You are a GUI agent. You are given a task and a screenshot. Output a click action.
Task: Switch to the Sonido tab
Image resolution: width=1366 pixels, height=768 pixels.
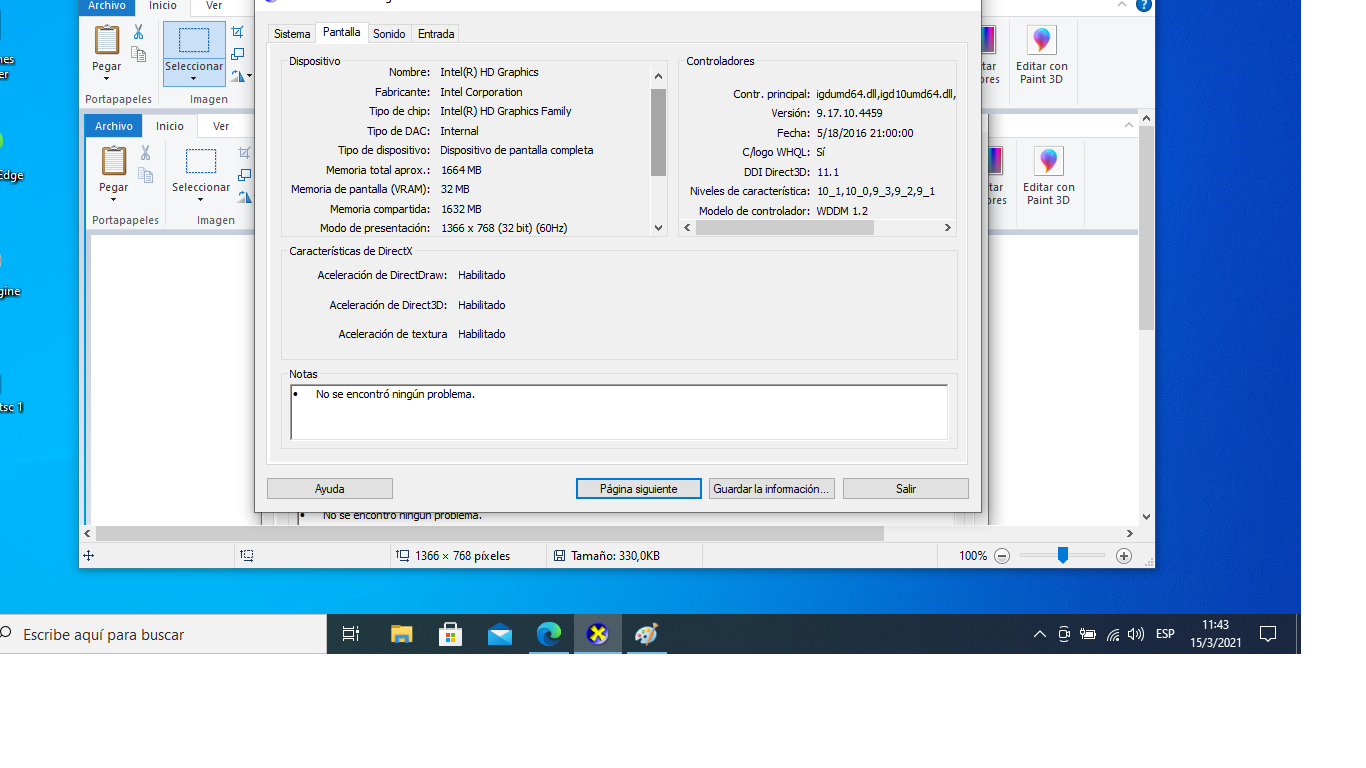[389, 33]
